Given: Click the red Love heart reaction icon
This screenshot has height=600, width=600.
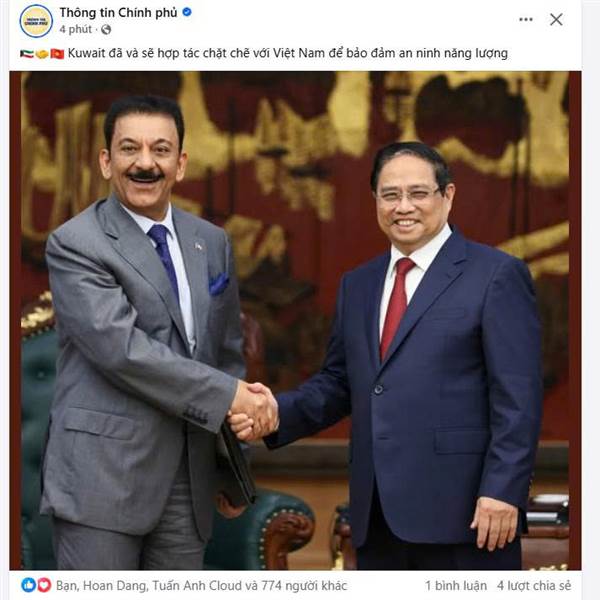Looking at the screenshot, I should point(44,585).
